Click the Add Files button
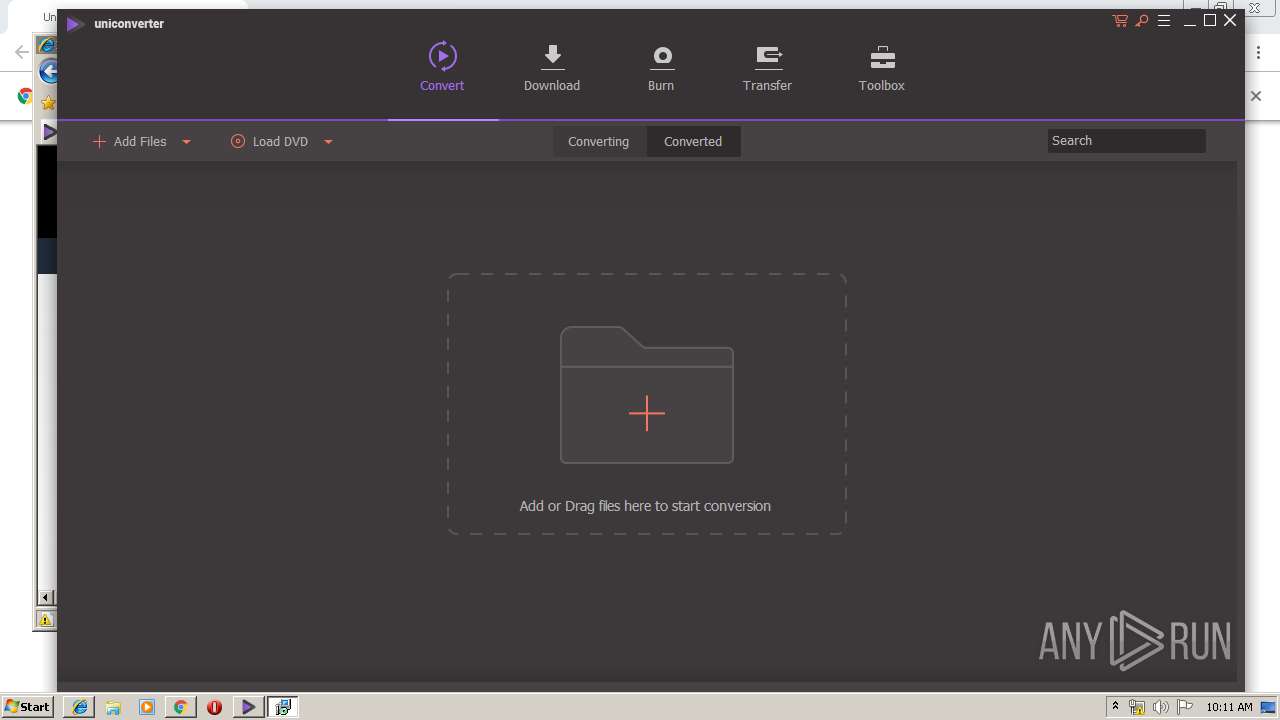Screen dimensions: 1280x720 pos(130,141)
